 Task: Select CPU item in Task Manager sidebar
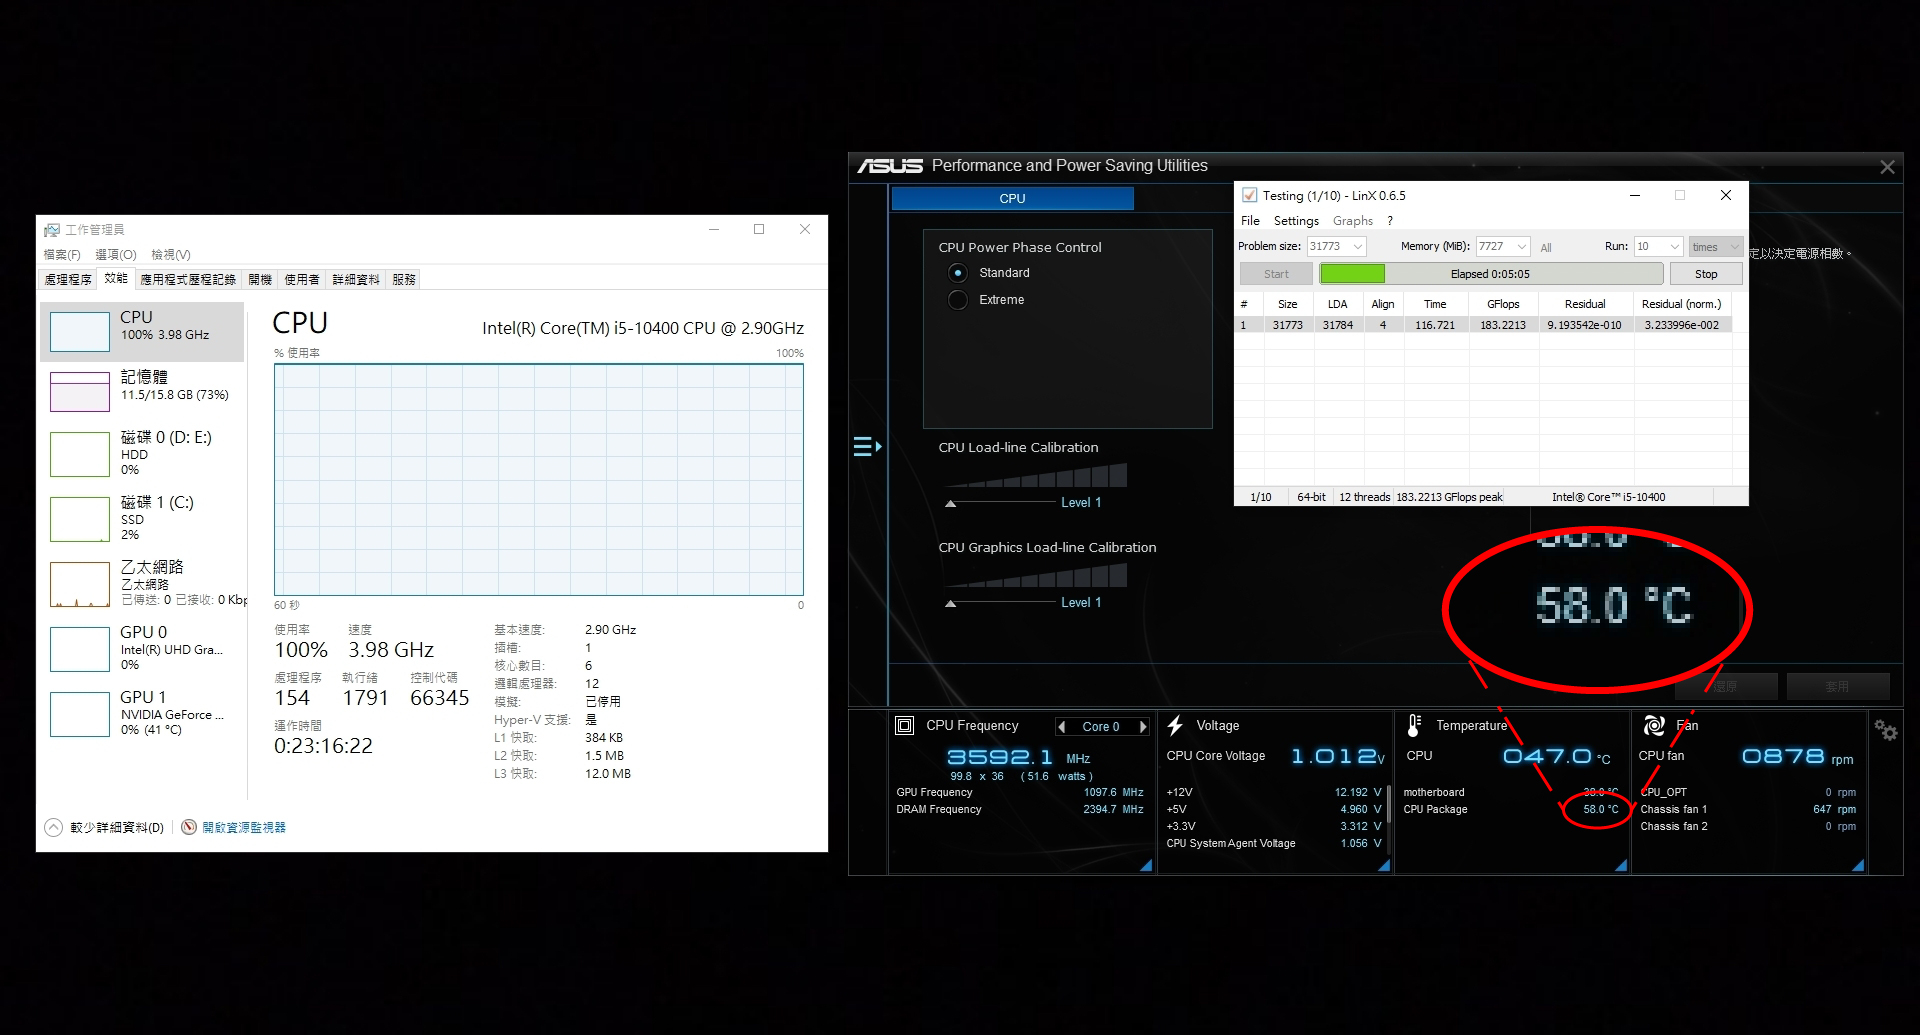[x=142, y=331]
